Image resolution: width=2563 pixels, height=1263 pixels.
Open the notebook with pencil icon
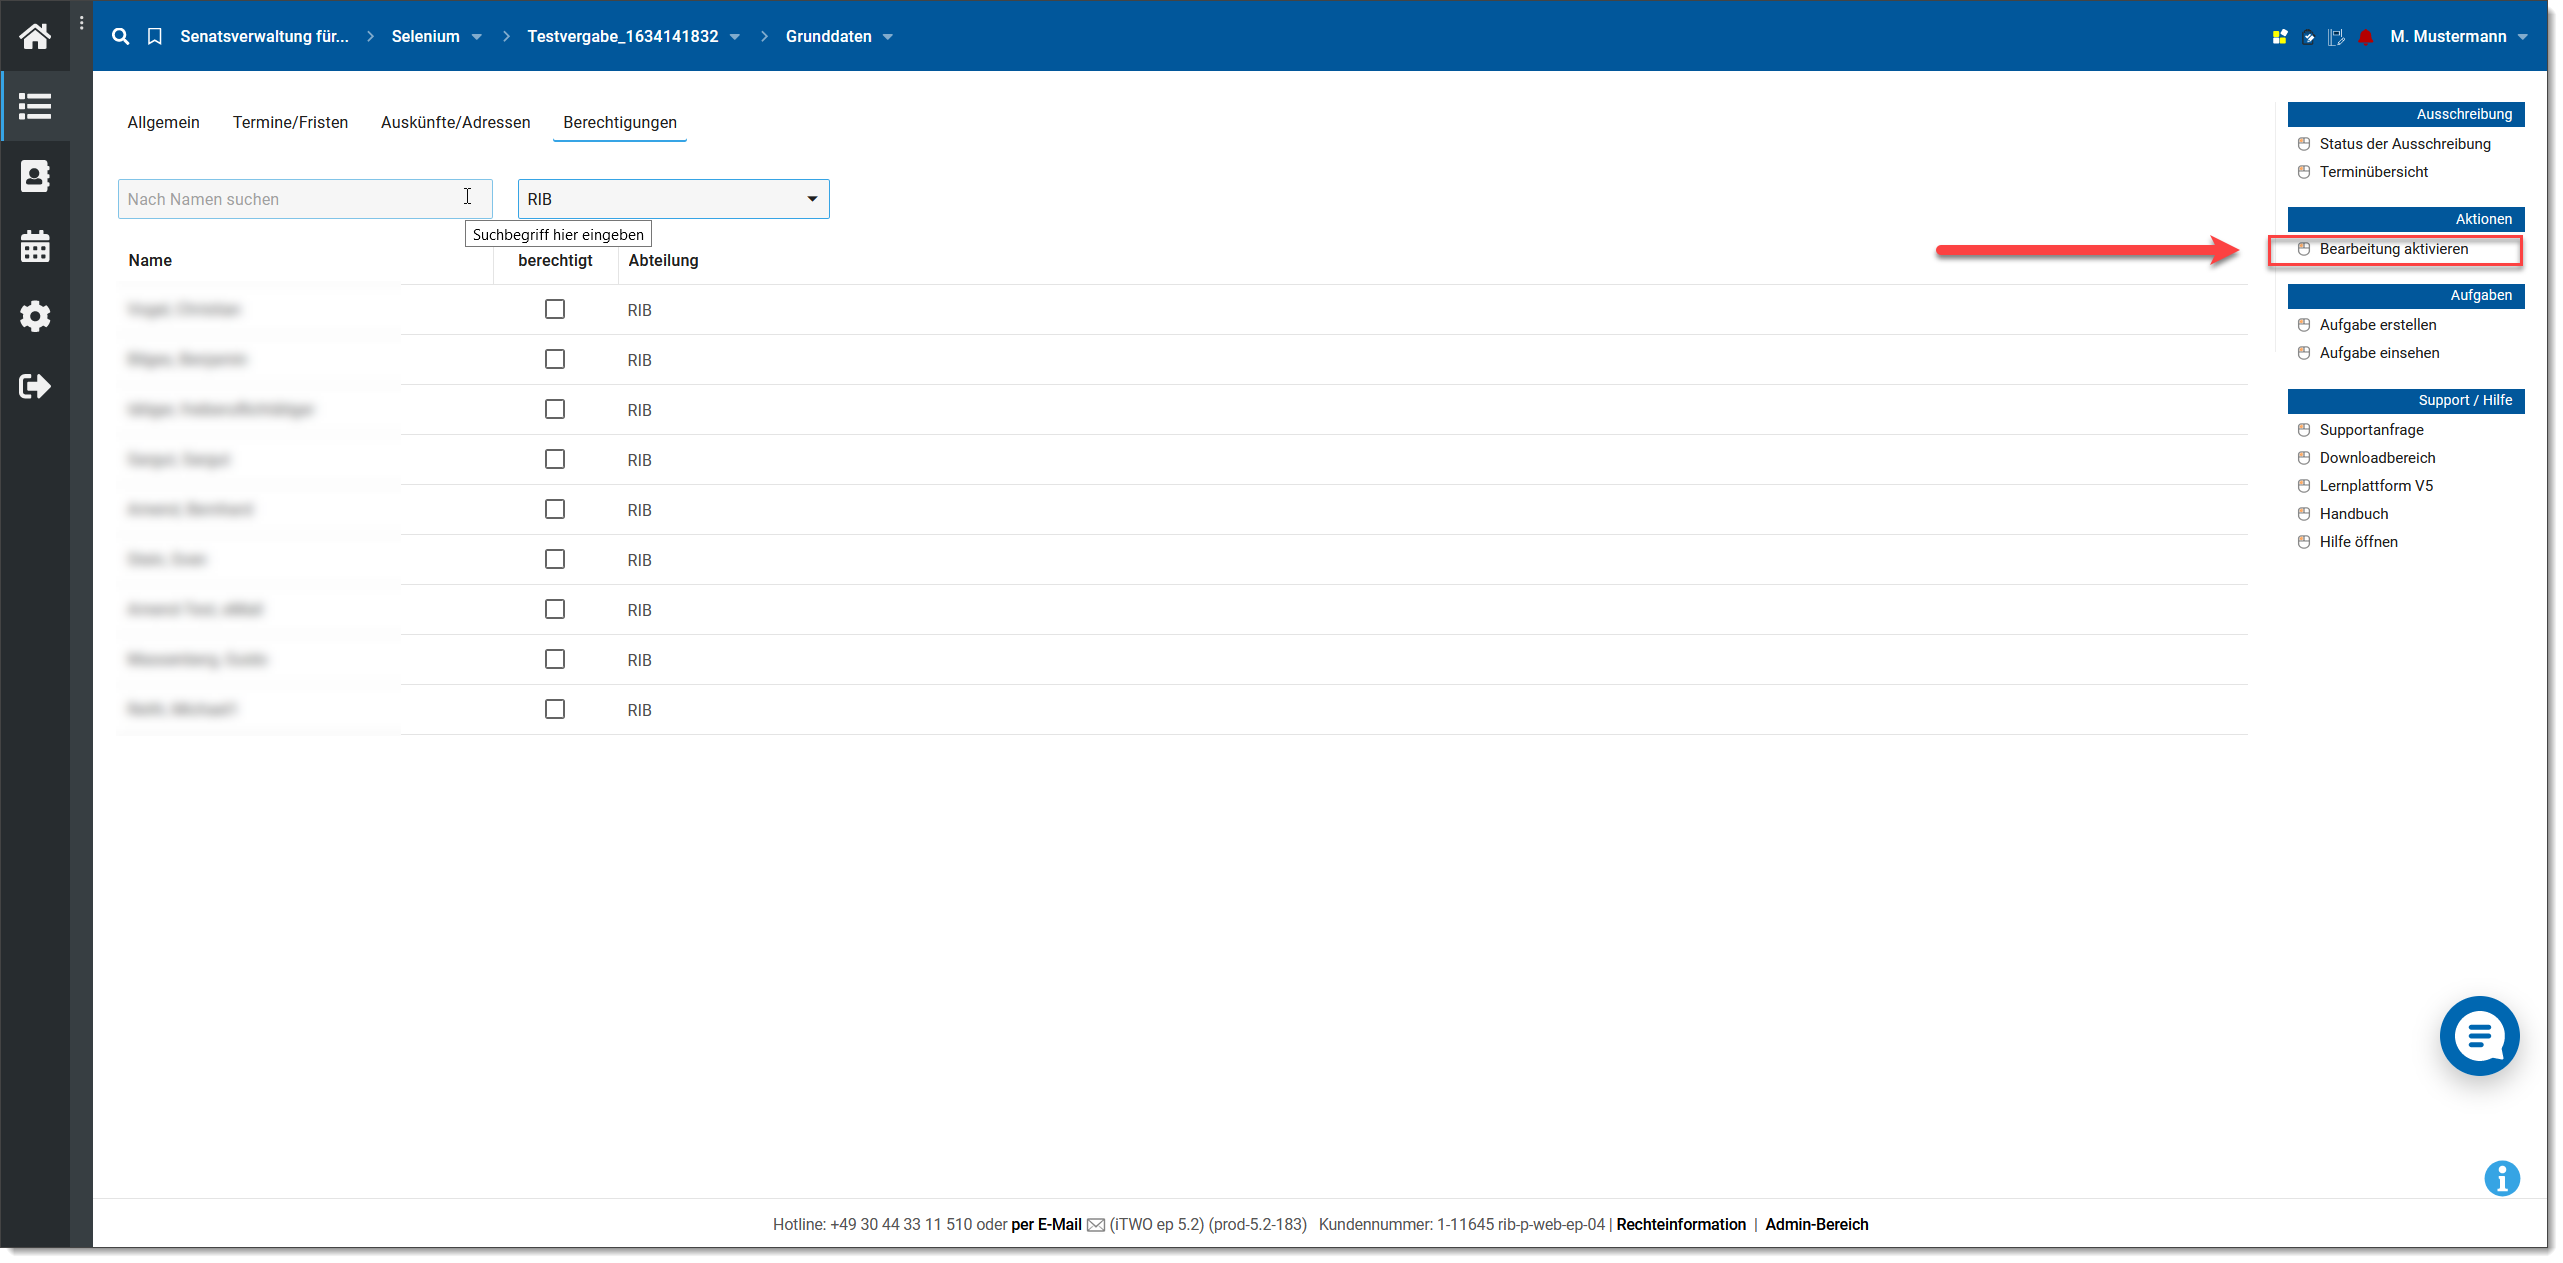click(x=2336, y=37)
